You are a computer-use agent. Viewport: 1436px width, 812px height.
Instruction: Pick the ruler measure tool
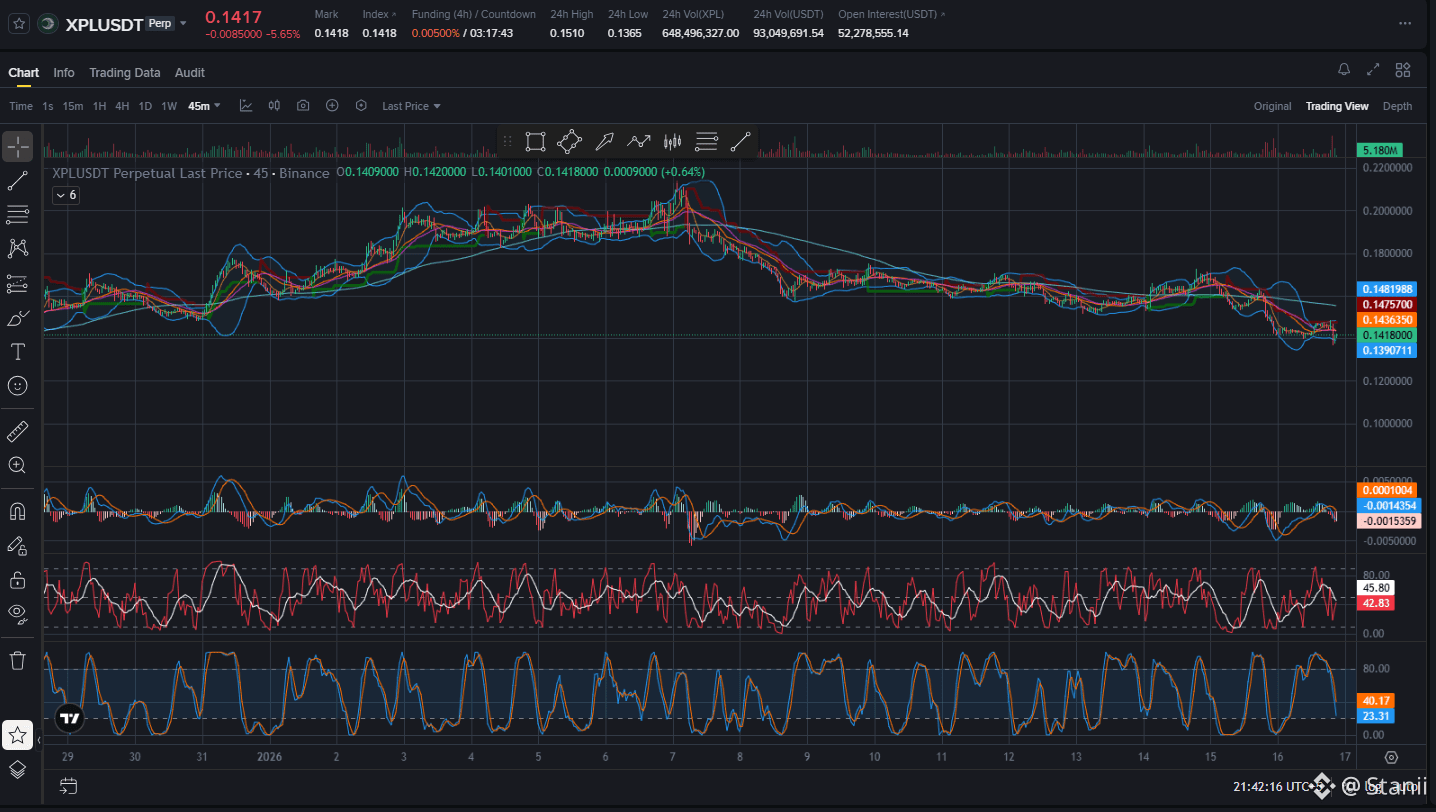coord(17,431)
